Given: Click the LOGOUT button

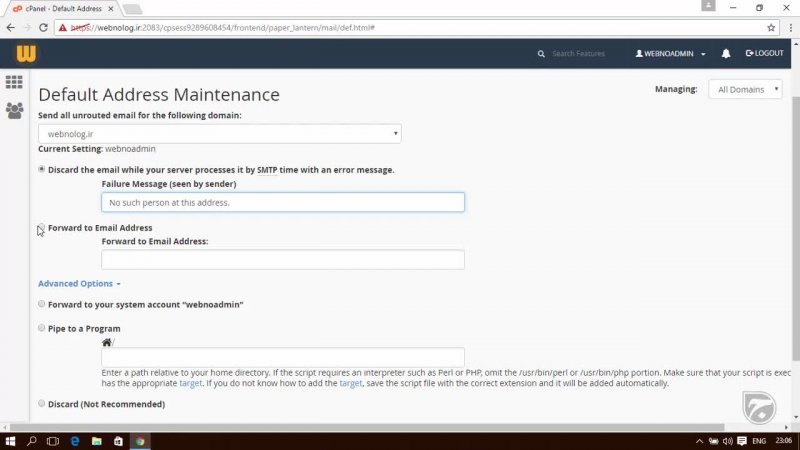Looking at the screenshot, I should point(764,53).
